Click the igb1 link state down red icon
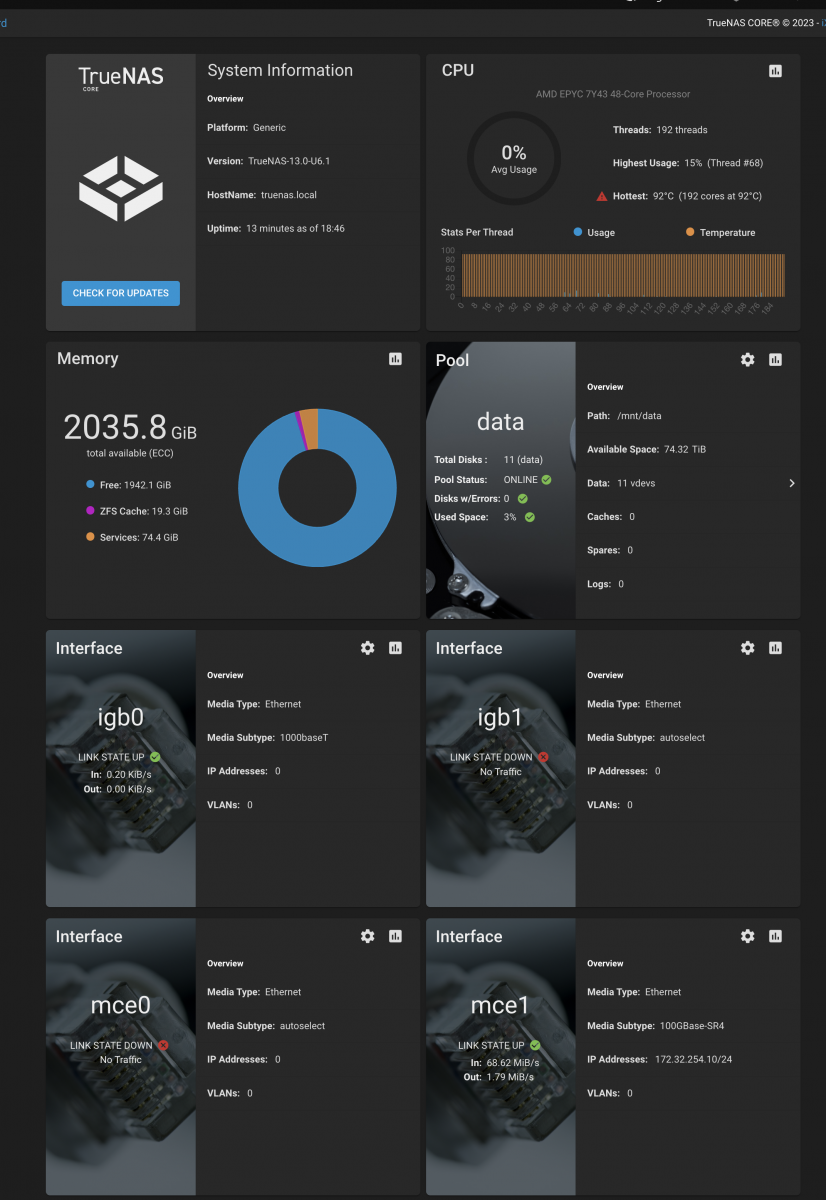Viewport: 826px width, 1200px height. pyautogui.click(x=543, y=757)
